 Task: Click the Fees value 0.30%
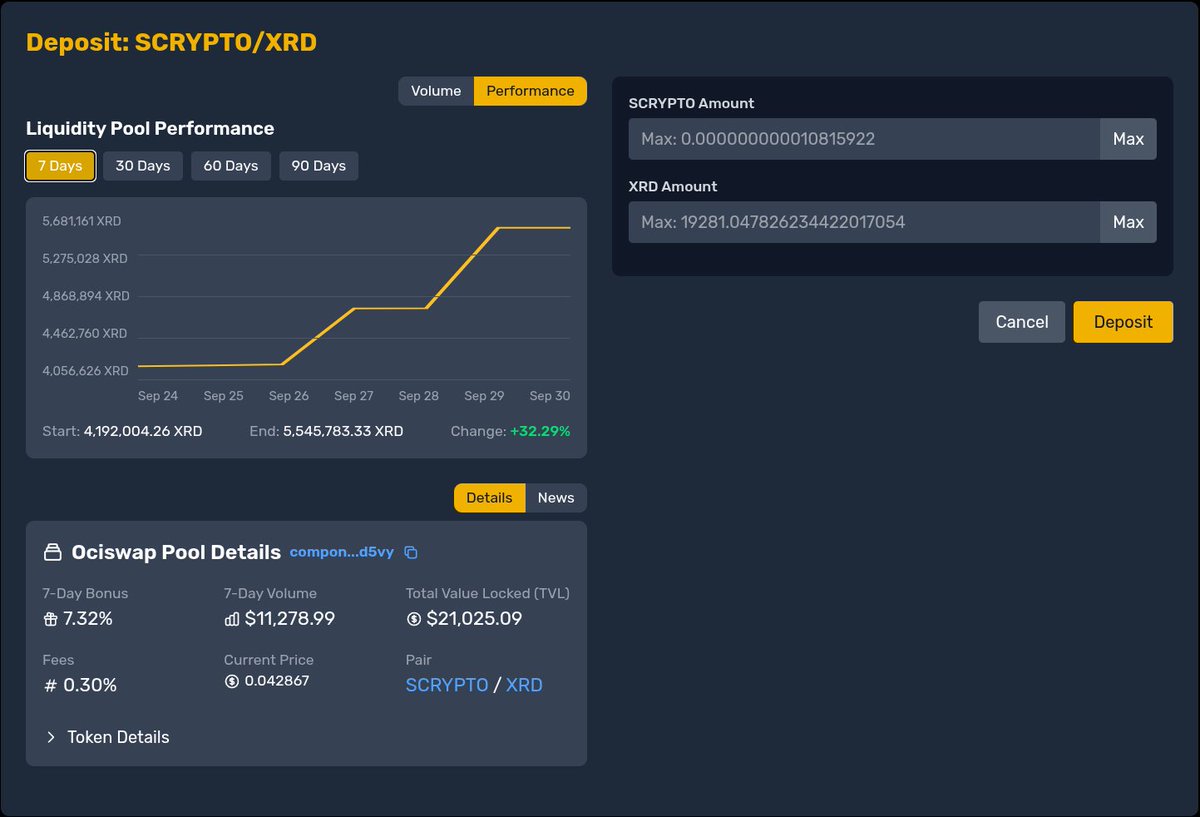click(x=90, y=686)
